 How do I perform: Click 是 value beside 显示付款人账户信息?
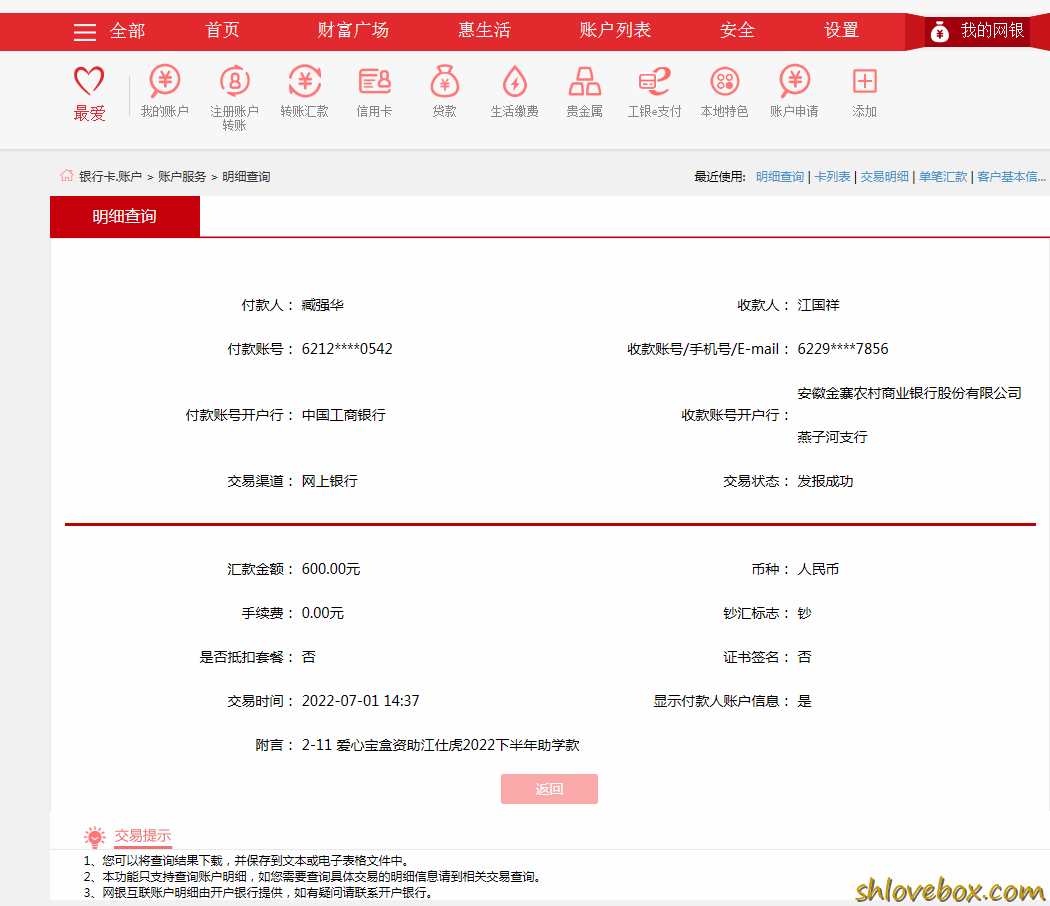(804, 701)
